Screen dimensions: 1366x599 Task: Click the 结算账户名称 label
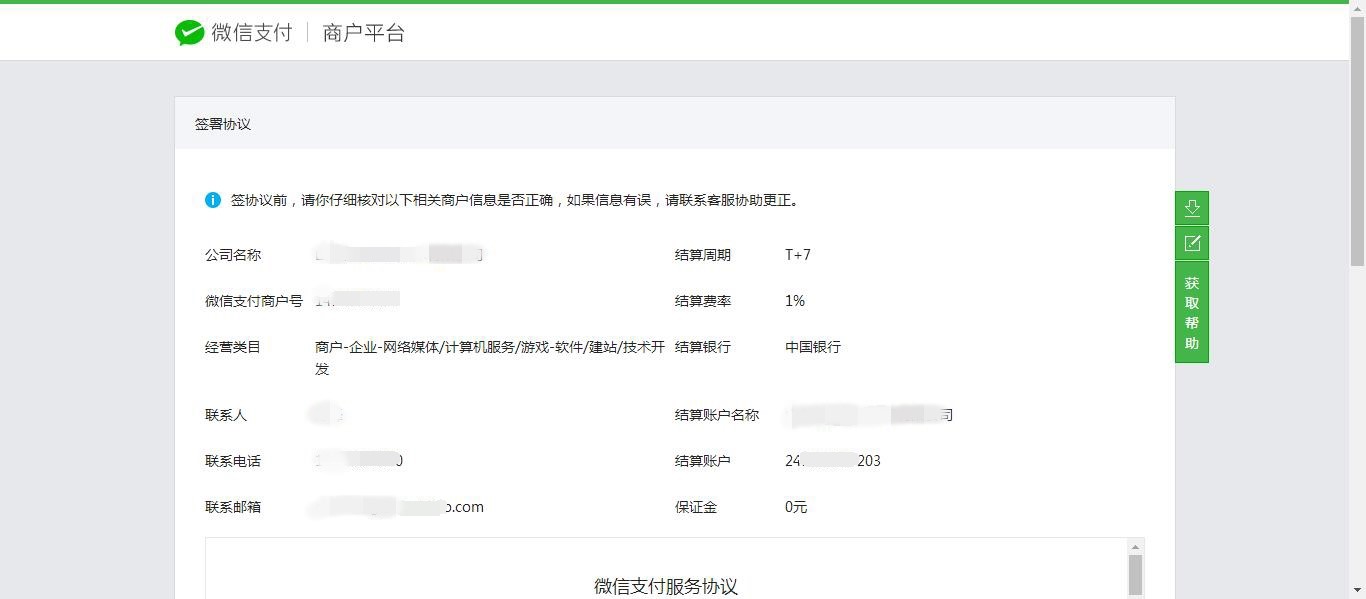(717, 415)
